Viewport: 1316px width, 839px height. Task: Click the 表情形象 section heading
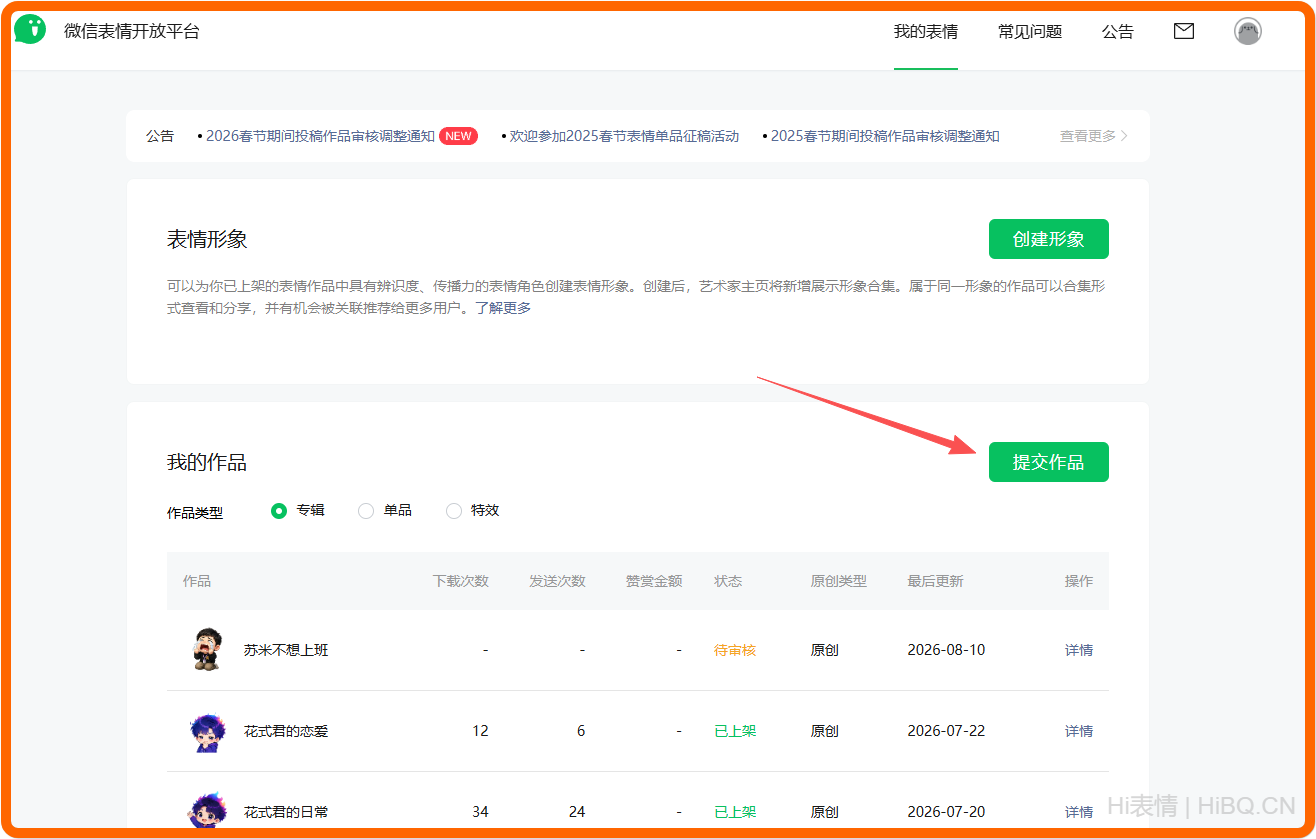coord(207,240)
